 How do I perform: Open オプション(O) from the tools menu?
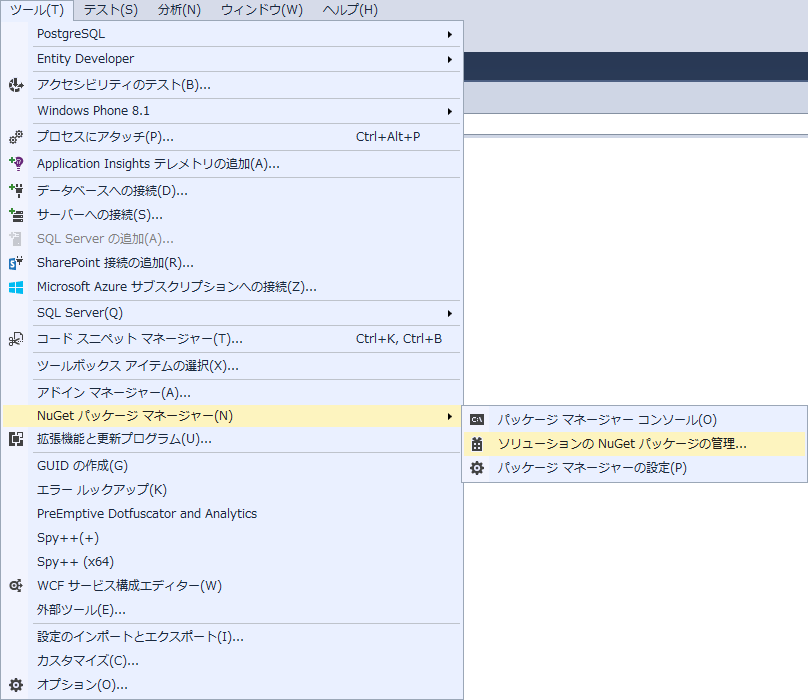point(82,685)
